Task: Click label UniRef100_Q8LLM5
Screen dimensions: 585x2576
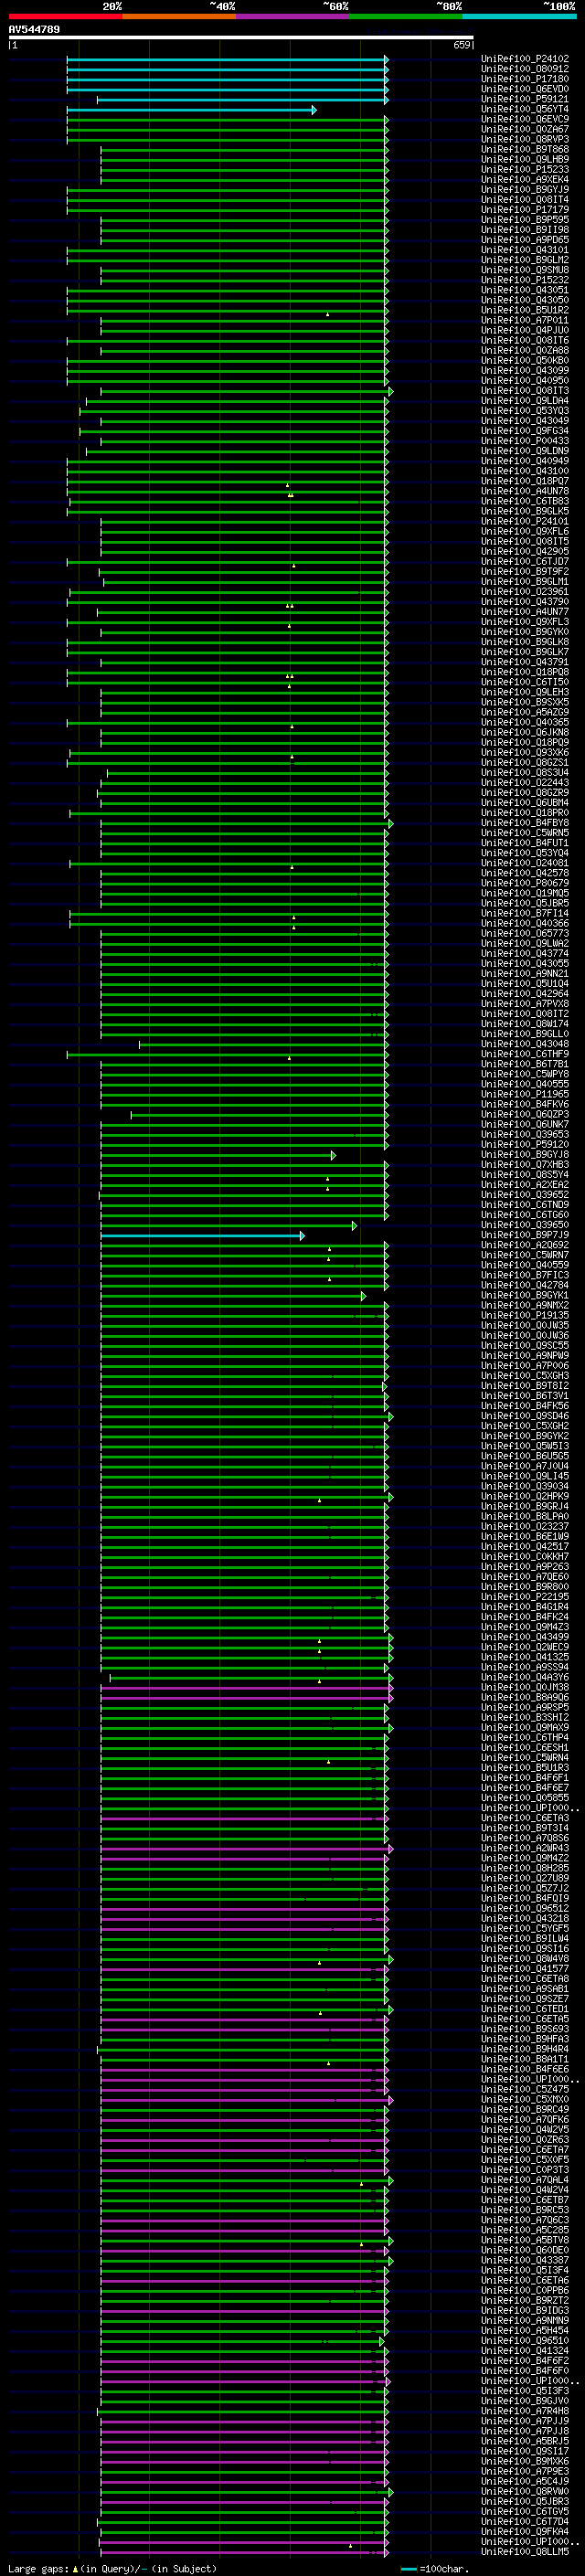Action: coord(525,2552)
